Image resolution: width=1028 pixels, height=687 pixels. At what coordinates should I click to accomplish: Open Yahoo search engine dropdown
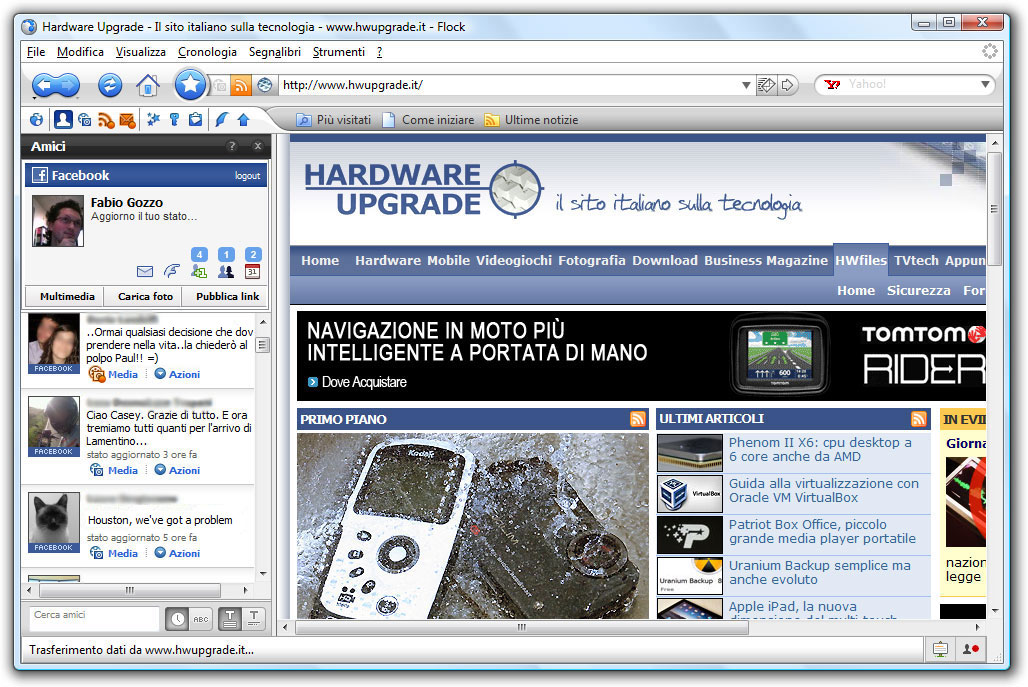pyautogui.click(x=985, y=85)
